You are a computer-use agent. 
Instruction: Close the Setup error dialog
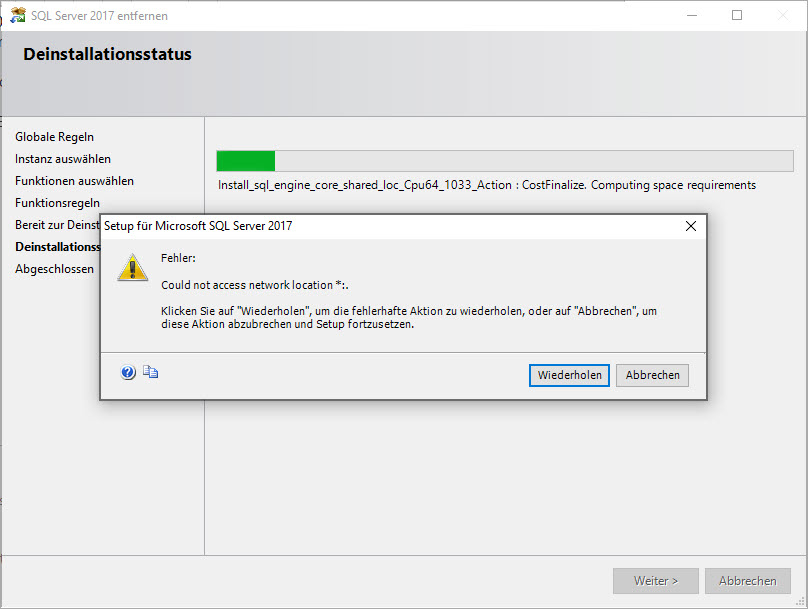click(x=691, y=226)
